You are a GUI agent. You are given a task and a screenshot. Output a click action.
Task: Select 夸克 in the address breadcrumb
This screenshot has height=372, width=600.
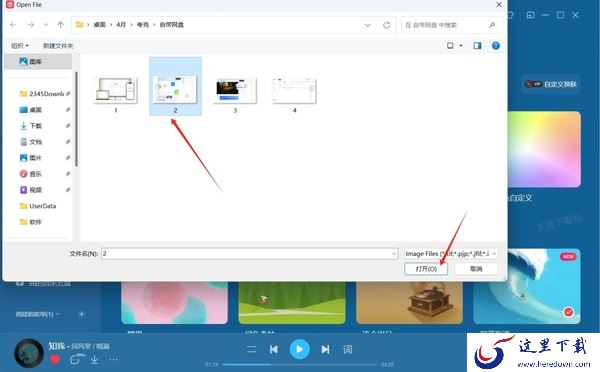pyautogui.click(x=142, y=25)
